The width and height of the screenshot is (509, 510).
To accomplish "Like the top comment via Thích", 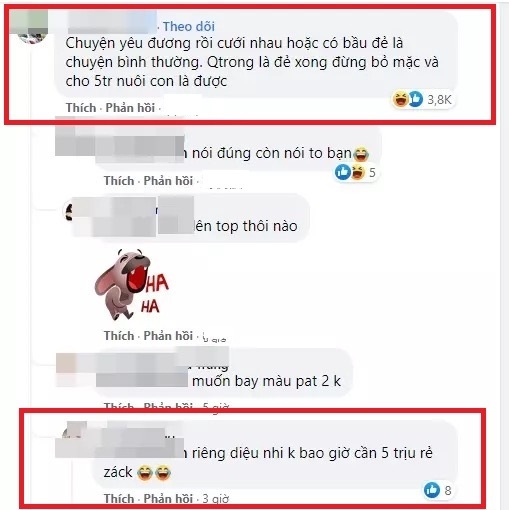I will 81,108.
